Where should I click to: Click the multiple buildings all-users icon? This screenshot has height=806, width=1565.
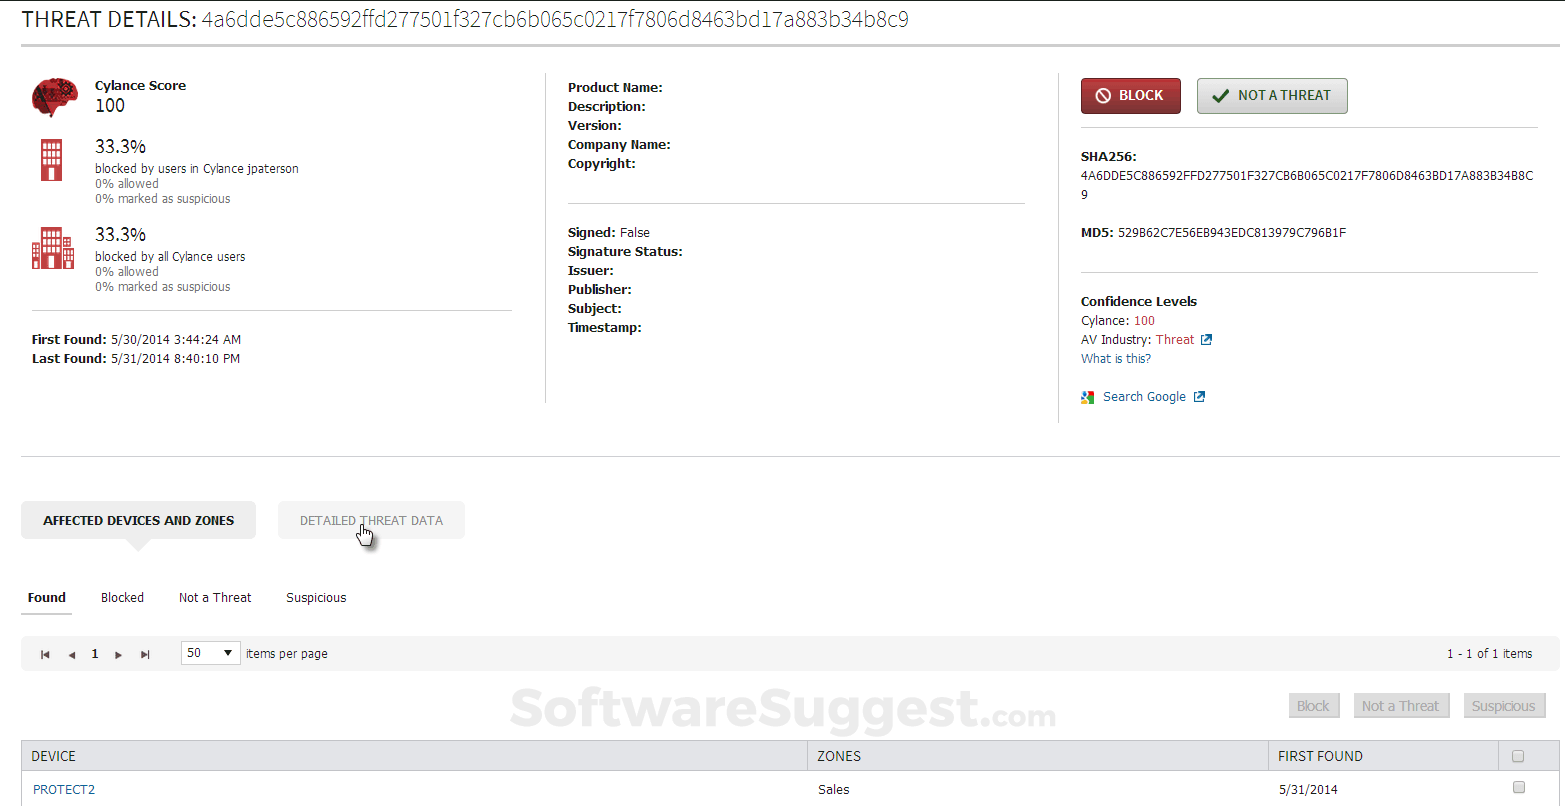point(53,248)
